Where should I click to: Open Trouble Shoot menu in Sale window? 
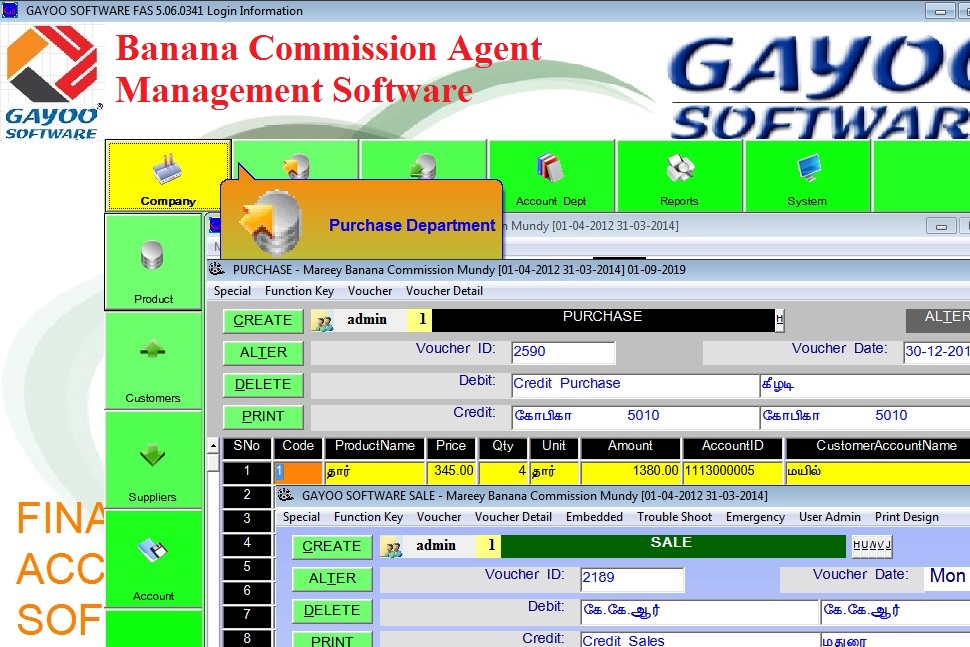(674, 517)
